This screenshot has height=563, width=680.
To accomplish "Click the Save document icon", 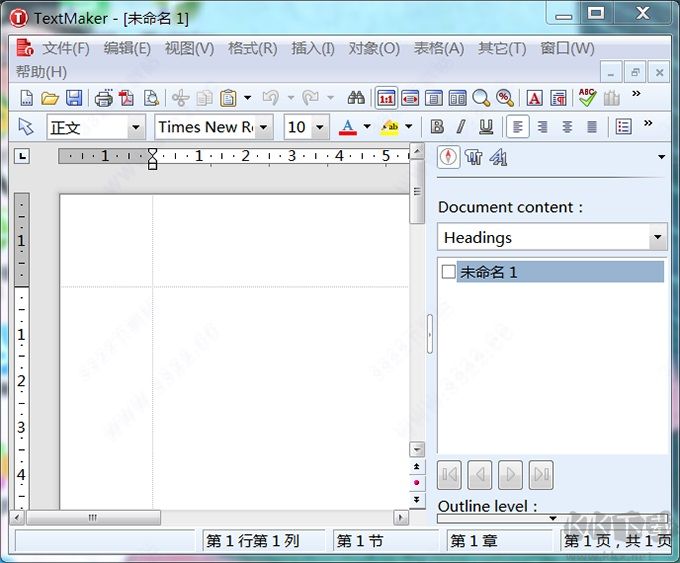I will (74, 98).
